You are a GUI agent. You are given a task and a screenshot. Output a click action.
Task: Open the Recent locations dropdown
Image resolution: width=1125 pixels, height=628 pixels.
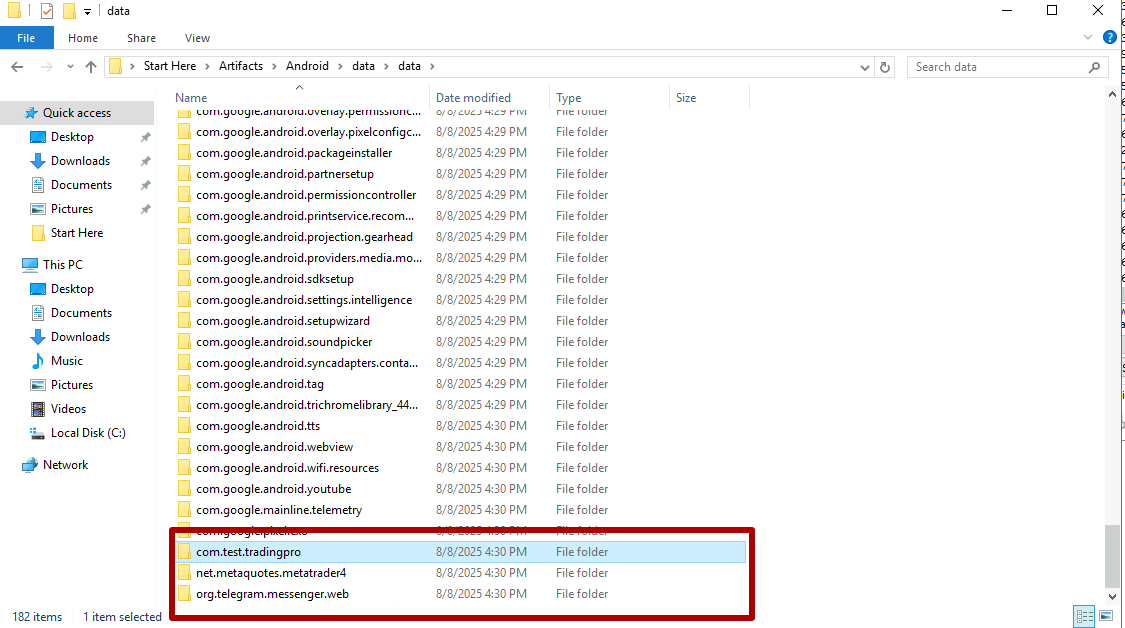tap(70, 67)
